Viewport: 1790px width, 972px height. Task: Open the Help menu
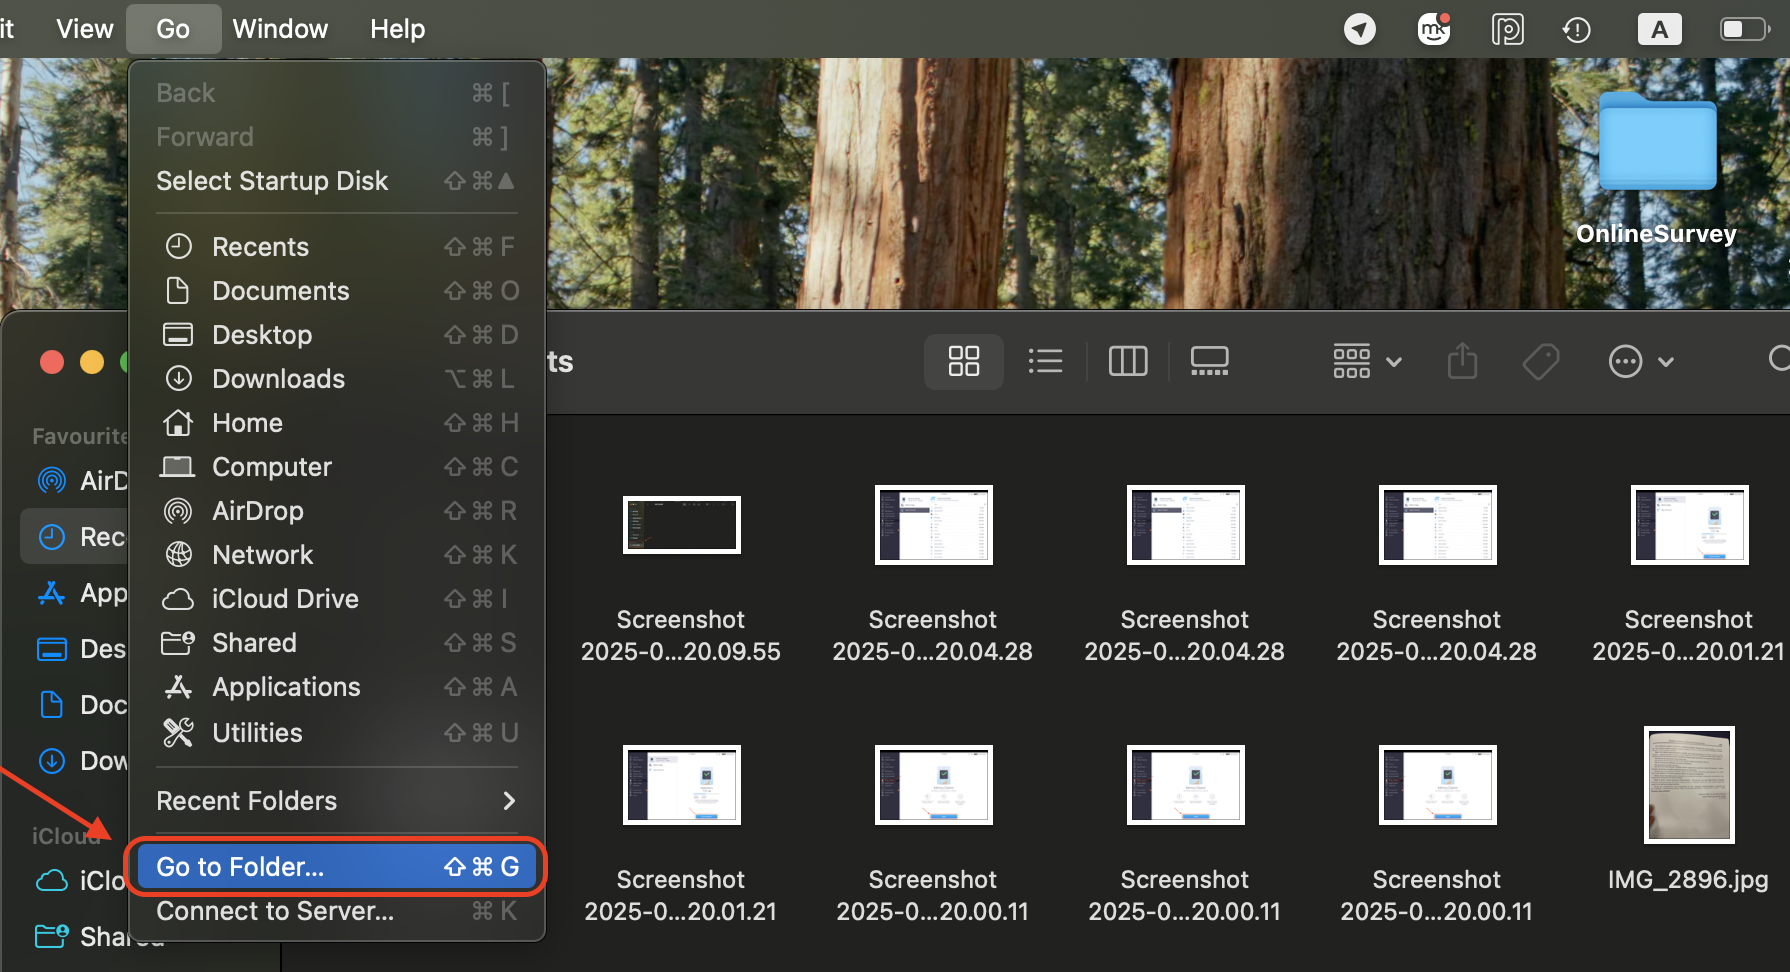coord(397,28)
